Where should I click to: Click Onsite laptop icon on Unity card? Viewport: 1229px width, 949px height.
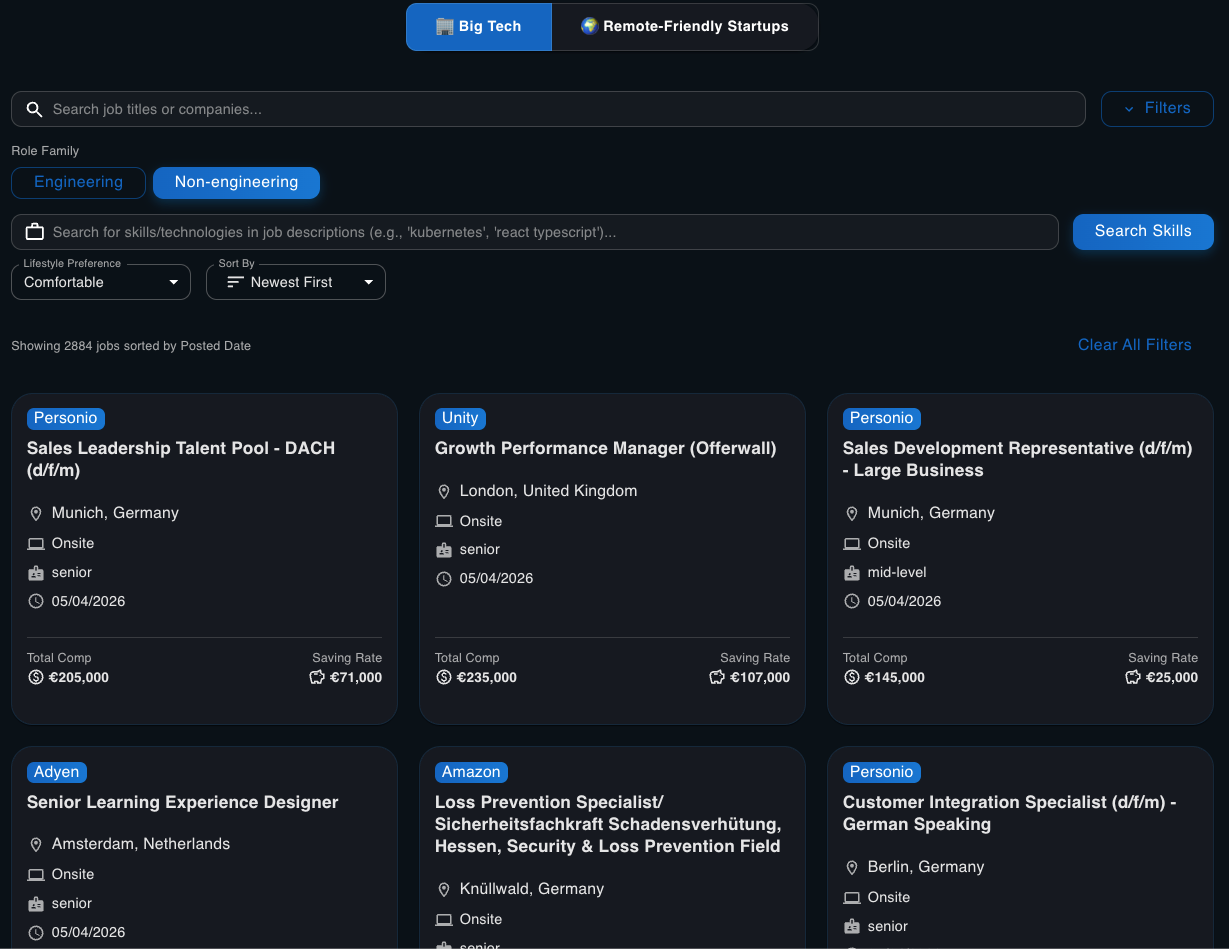[x=444, y=521]
